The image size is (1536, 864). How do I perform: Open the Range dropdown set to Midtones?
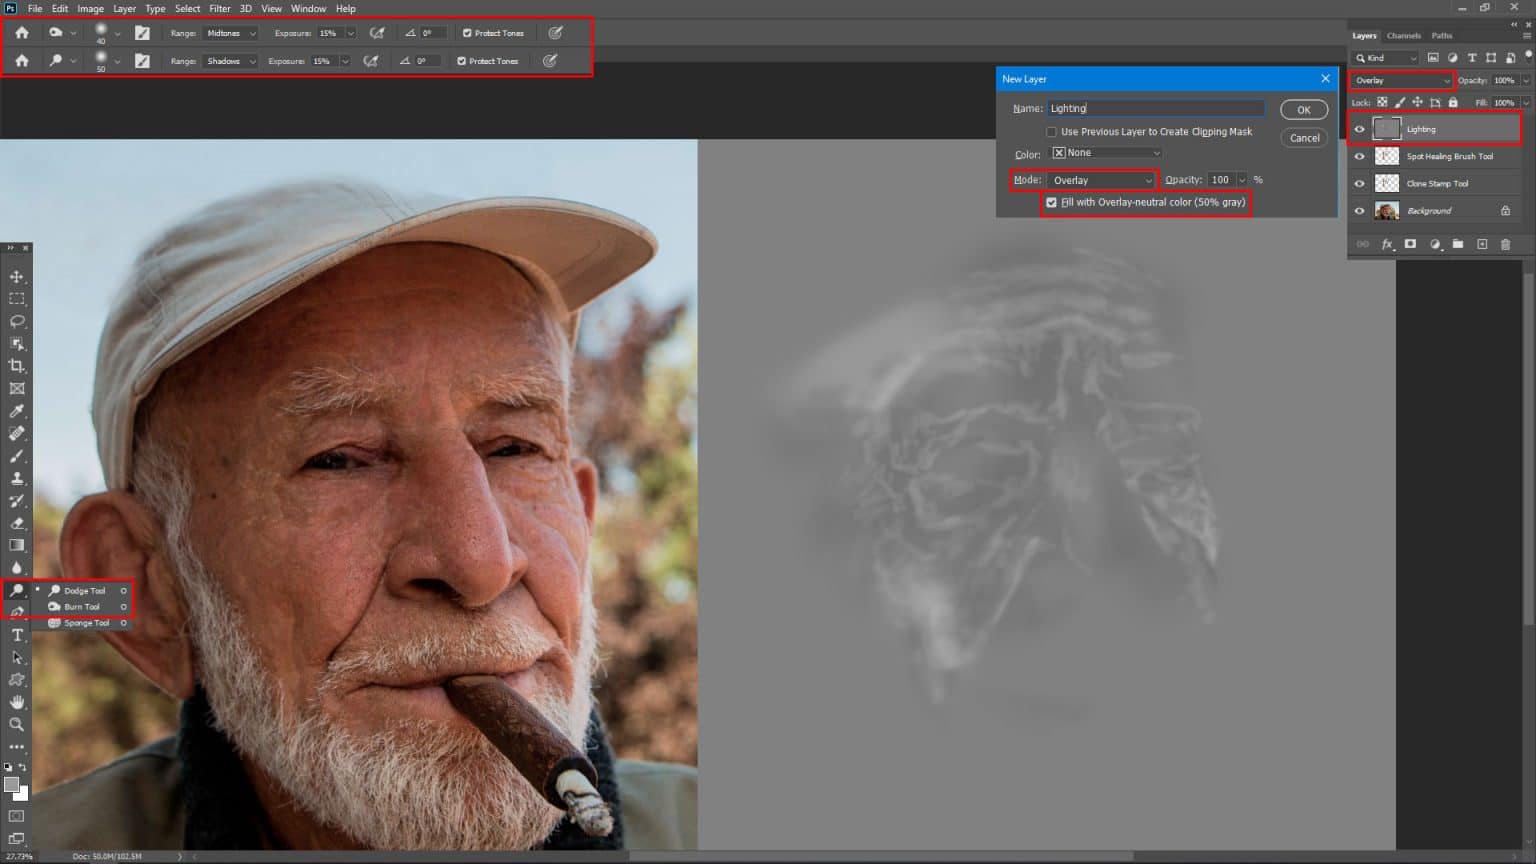(229, 33)
